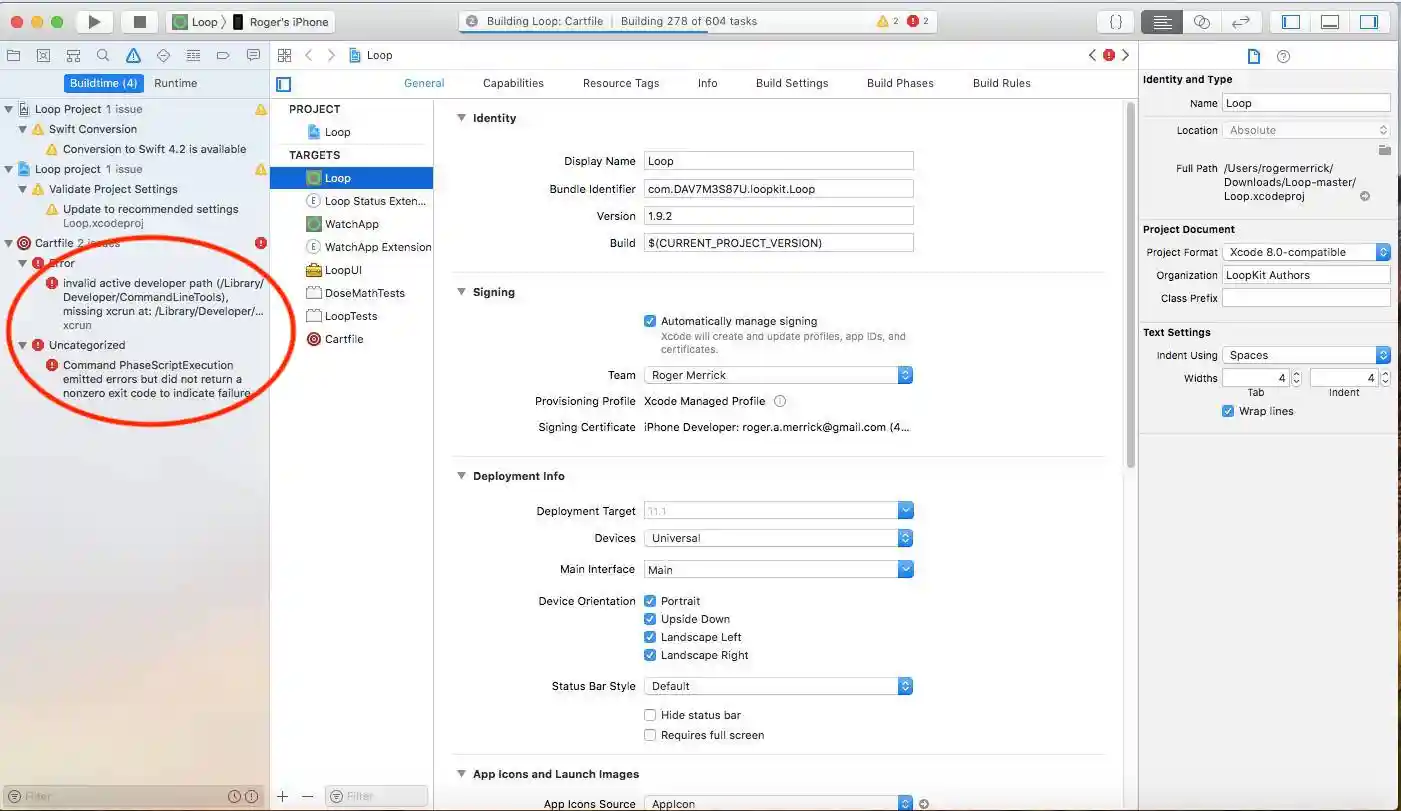Open the Team dropdown
Screen dimensions: 1401x811
tap(778, 375)
